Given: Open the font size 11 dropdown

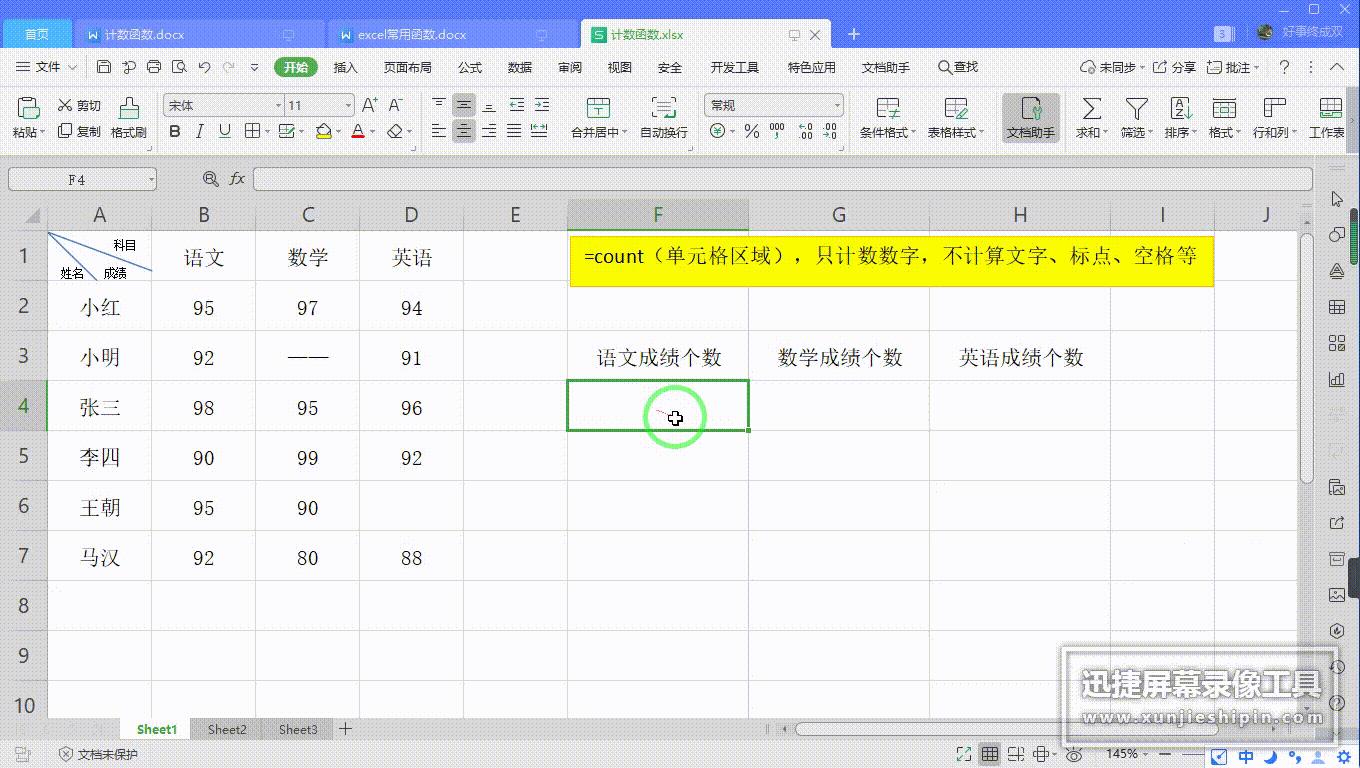Looking at the screenshot, I should pos(348,105).
